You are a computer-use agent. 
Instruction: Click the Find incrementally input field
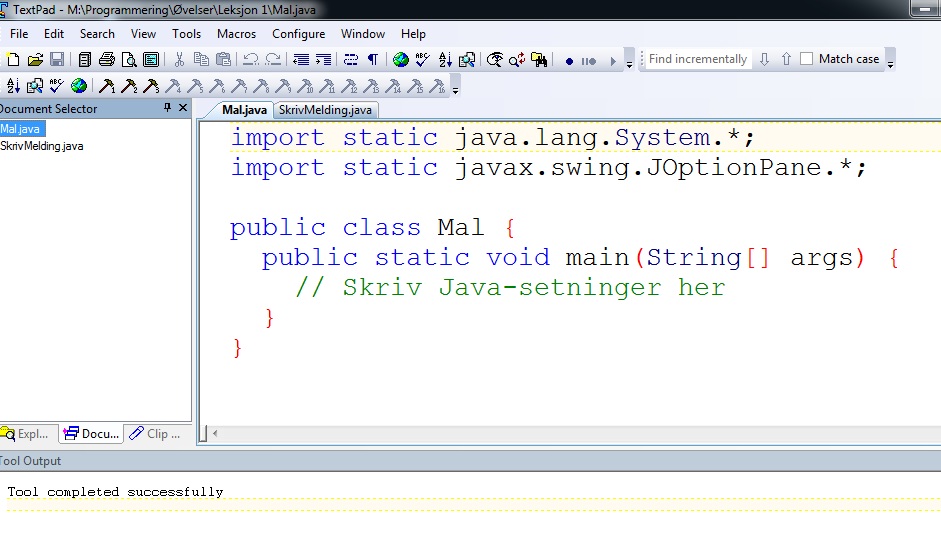697,59
